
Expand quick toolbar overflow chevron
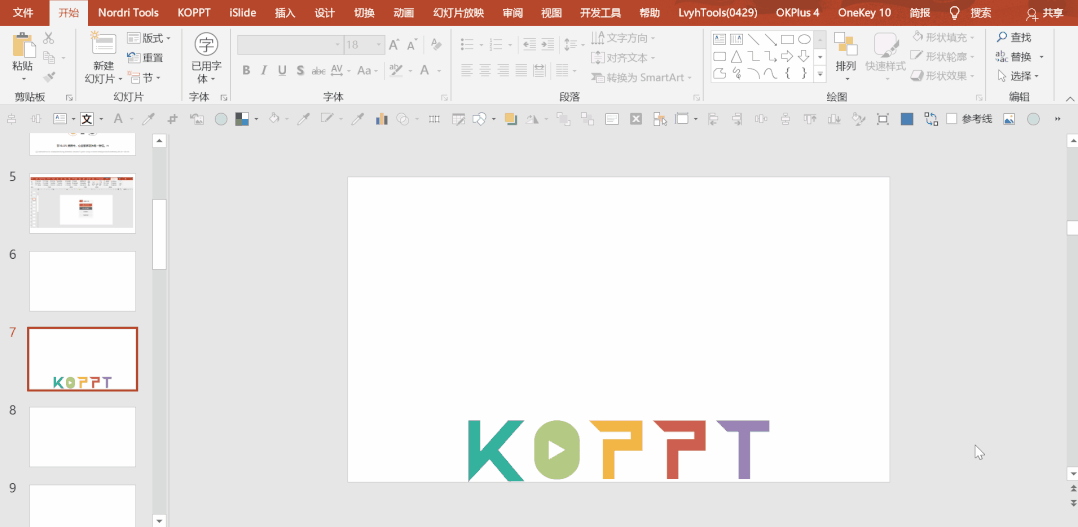point(1057,119)
